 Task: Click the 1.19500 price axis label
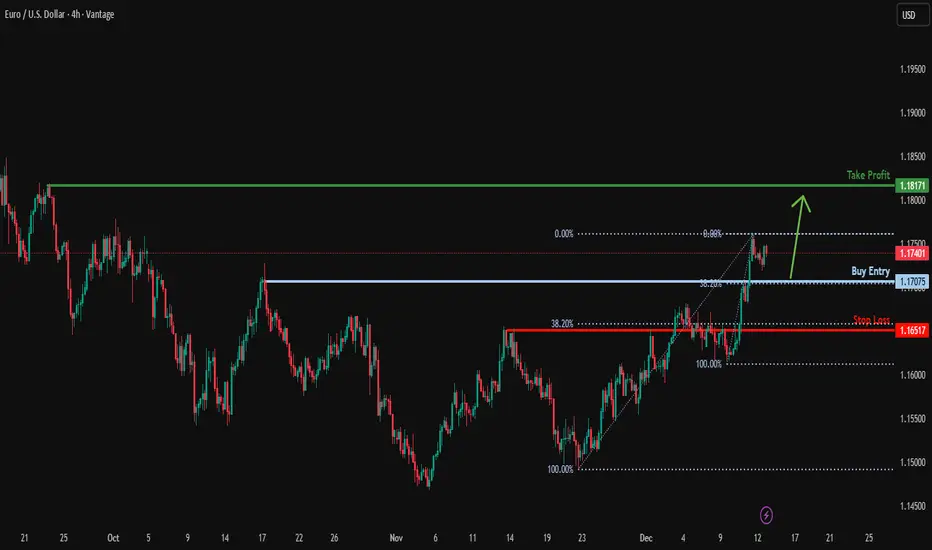click(912, 69)
